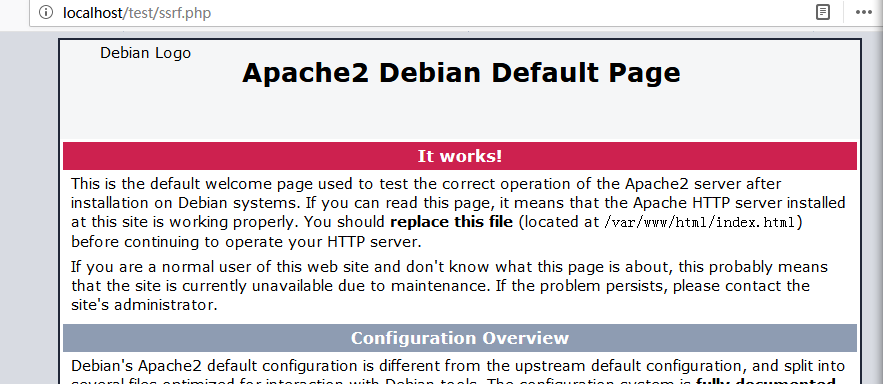
Task: Open the site information icon
Action: (46, 12)
